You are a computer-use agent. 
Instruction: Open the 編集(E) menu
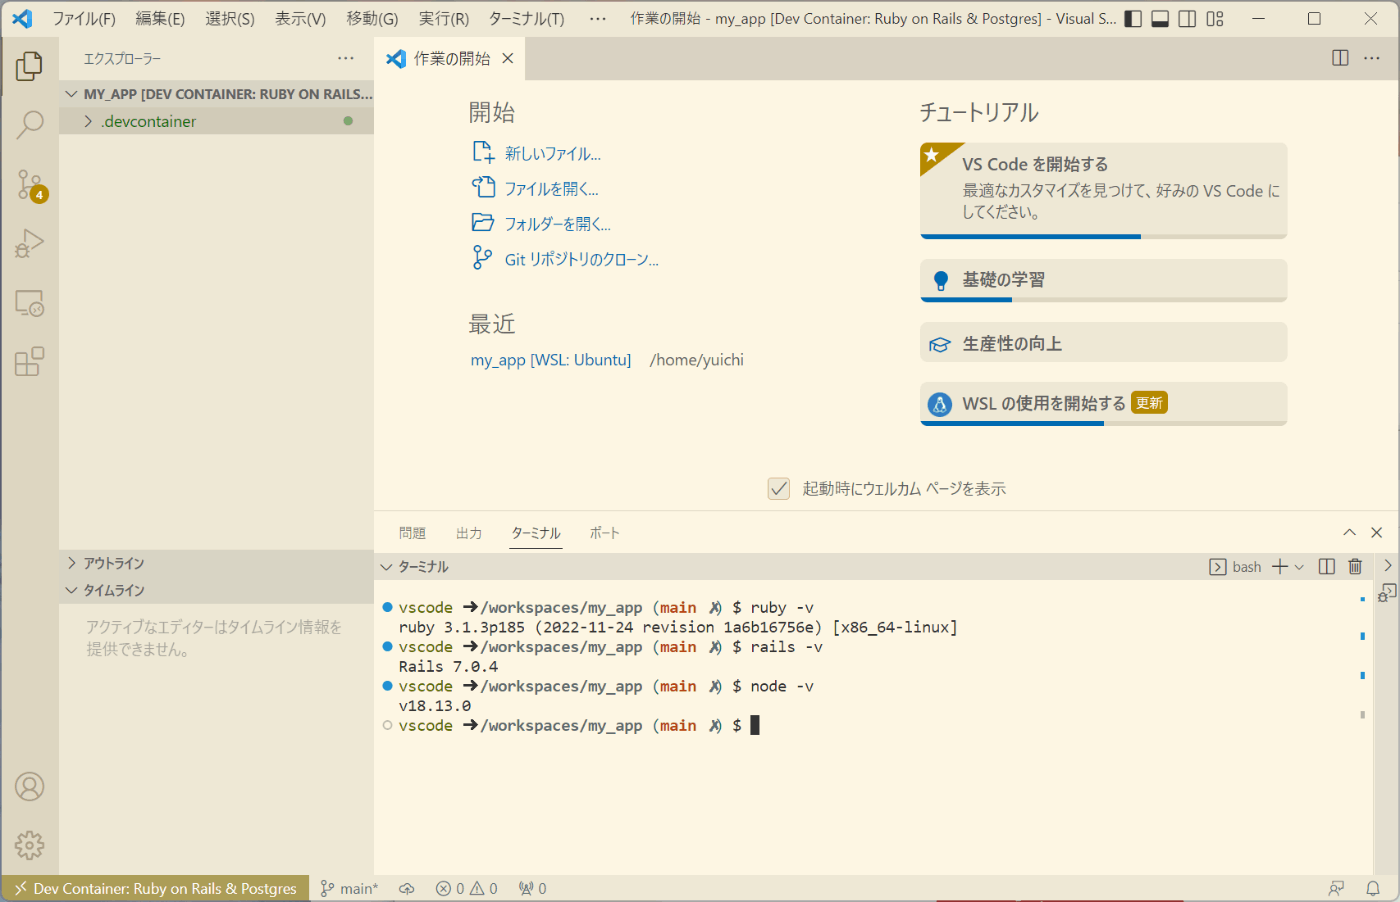click(x=160, y=19)
